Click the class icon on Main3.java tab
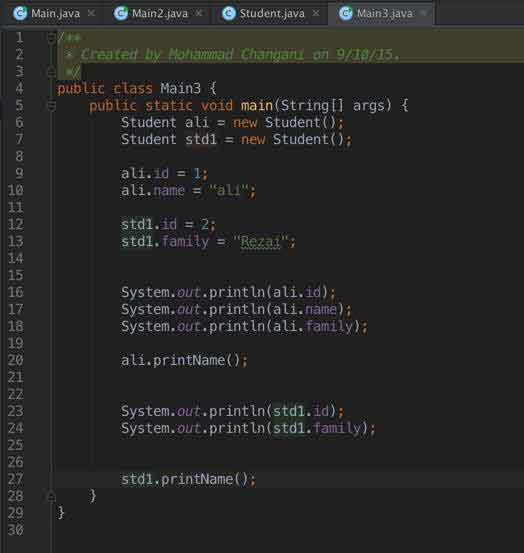This screenshot has width=524, height=553. click(346, 13)
